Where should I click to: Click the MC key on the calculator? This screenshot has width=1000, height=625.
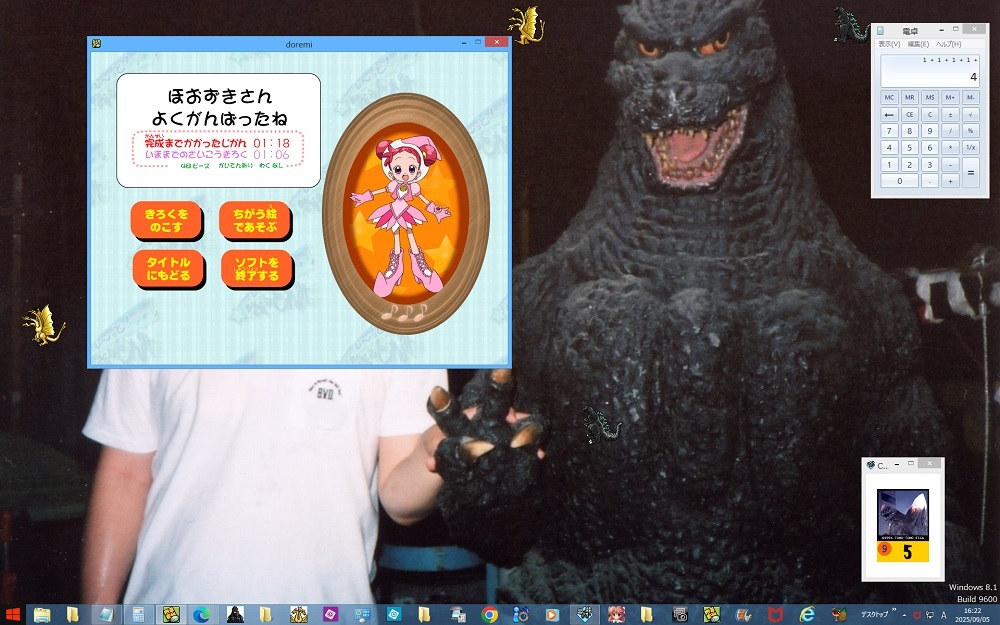(x=889, y=98)
